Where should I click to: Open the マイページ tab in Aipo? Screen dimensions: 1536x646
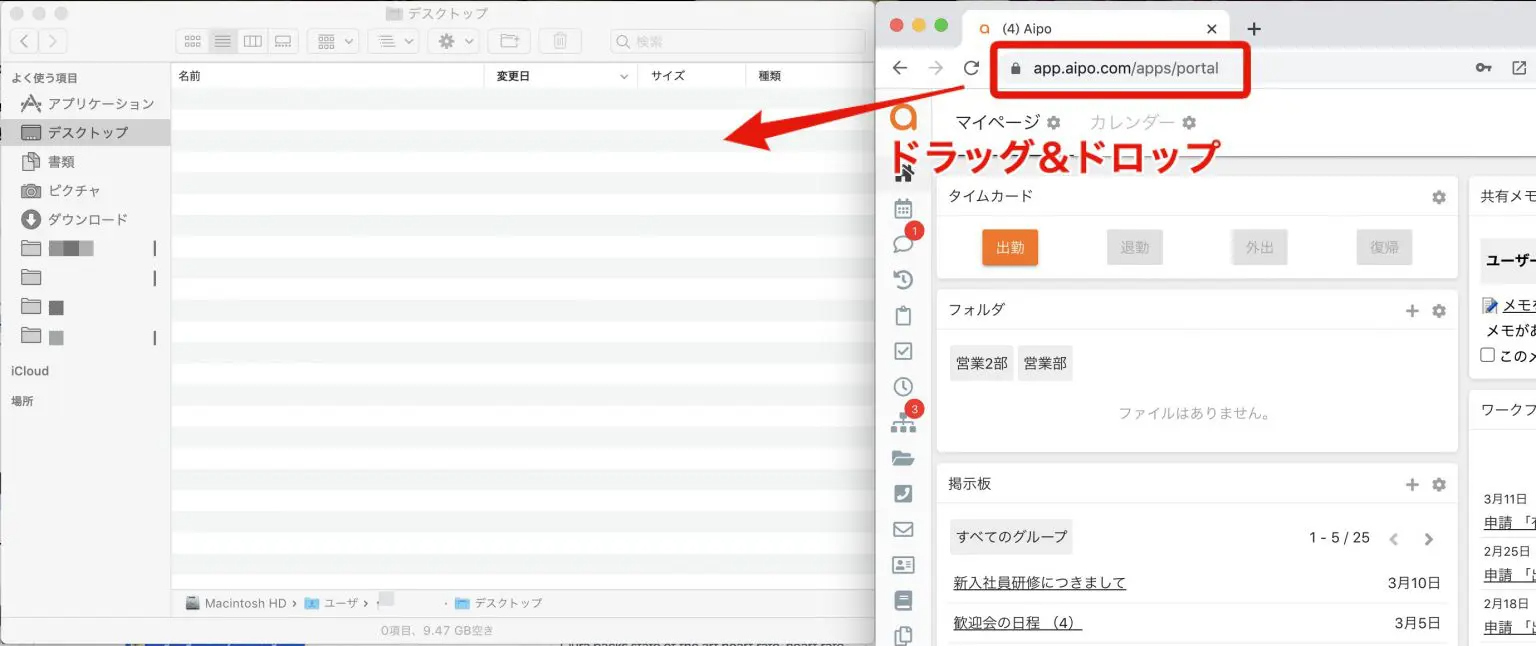[x=998, y=122]
